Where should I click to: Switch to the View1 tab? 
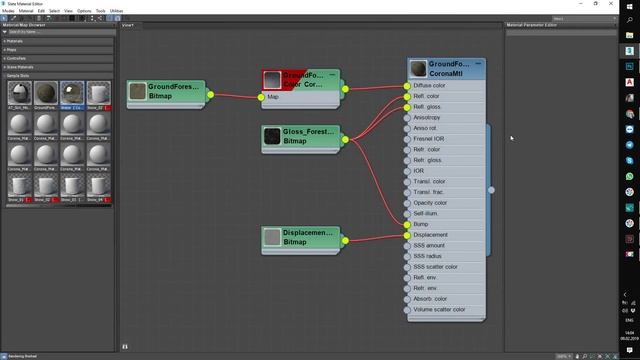tap(128, 25)
